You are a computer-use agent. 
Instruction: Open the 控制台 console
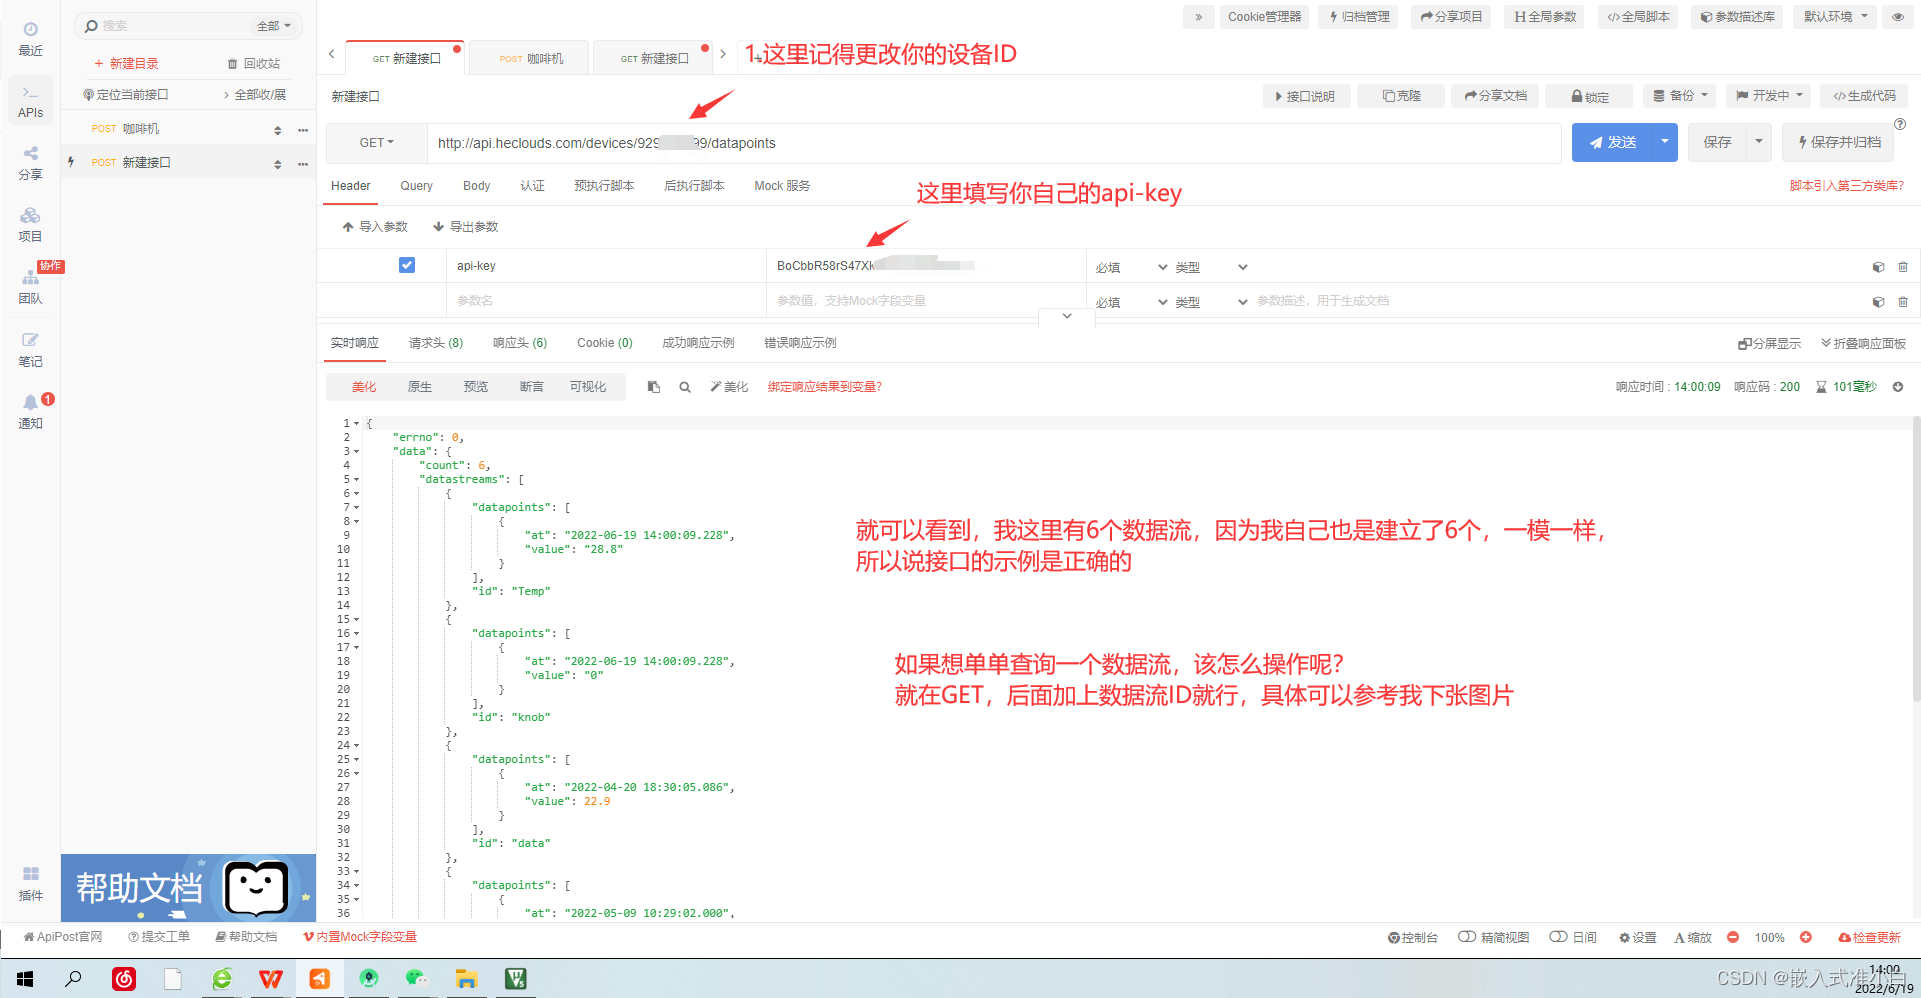pos(1412,937)
